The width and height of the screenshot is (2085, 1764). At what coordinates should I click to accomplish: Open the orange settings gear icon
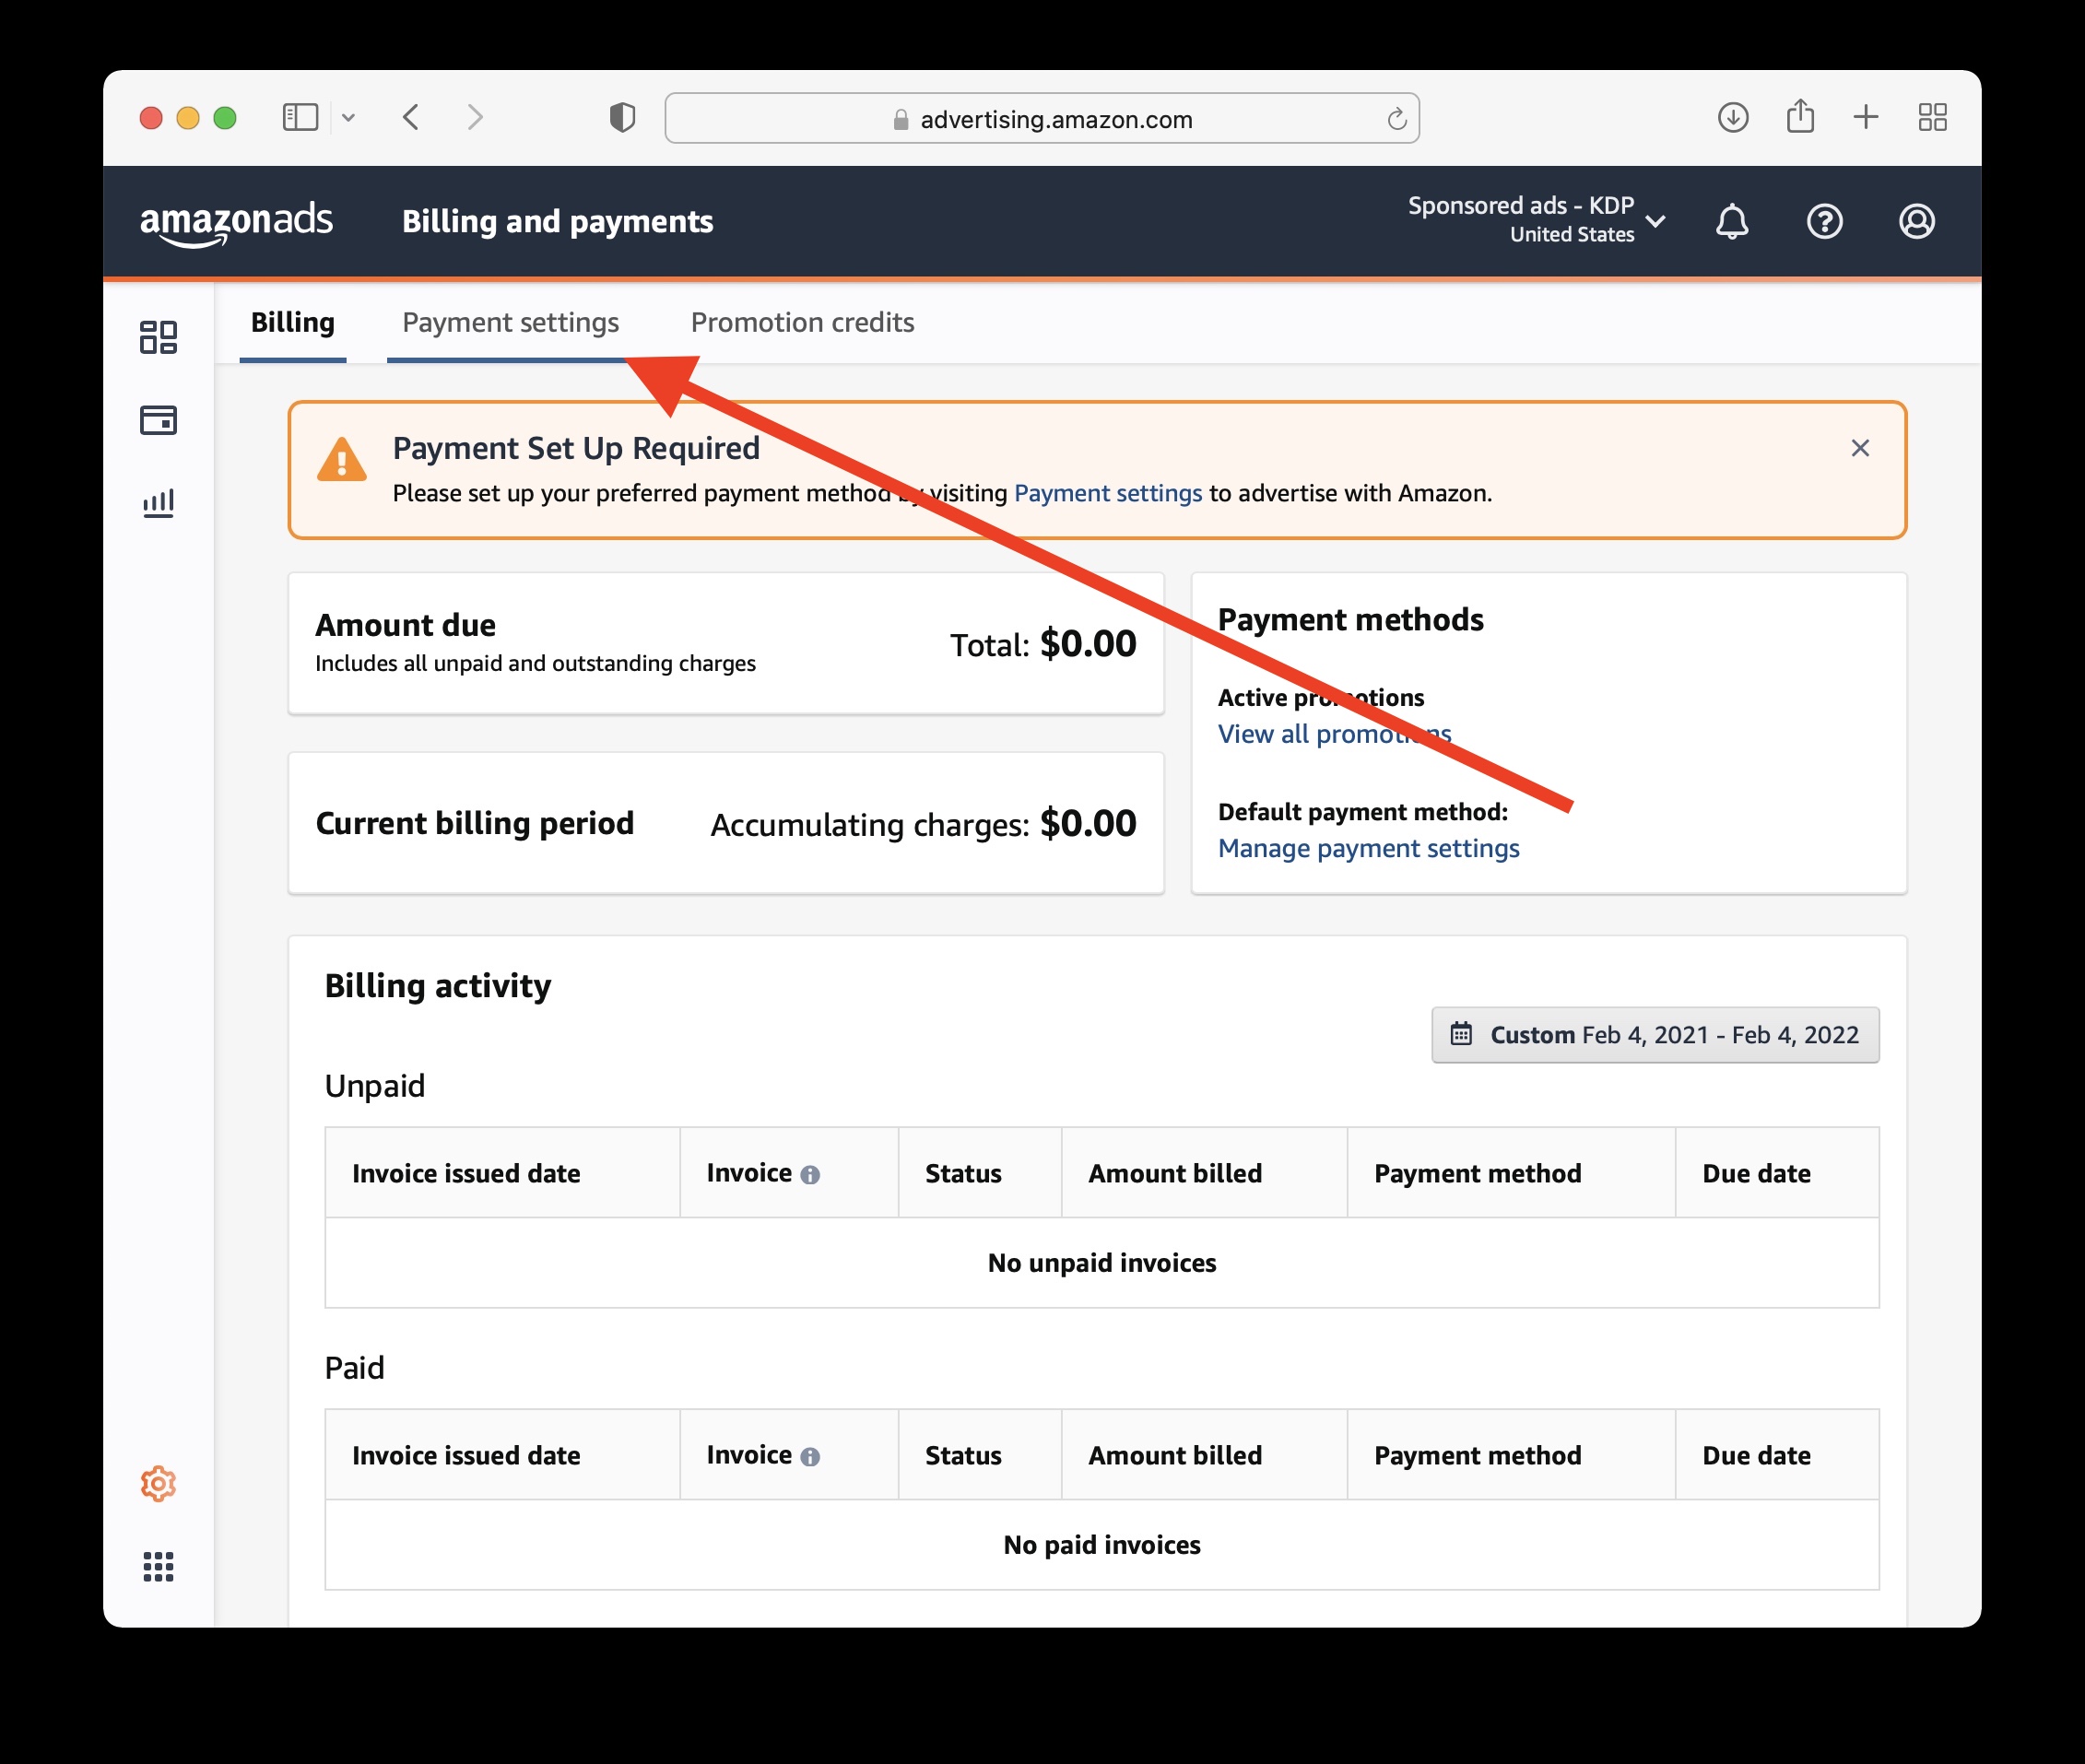pos(158,1484)
